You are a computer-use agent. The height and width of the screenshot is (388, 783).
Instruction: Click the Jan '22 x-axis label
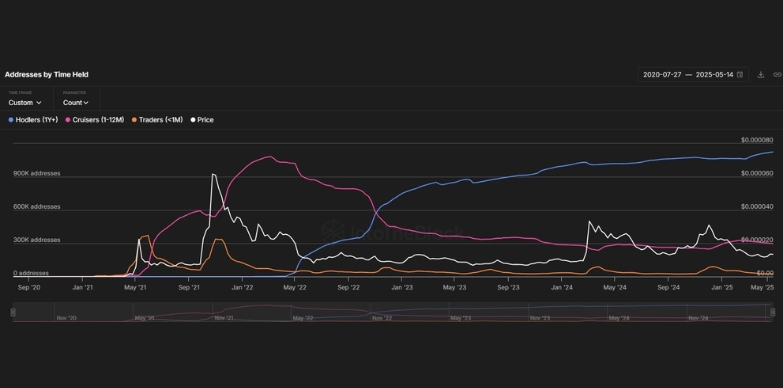pos(242,288)
